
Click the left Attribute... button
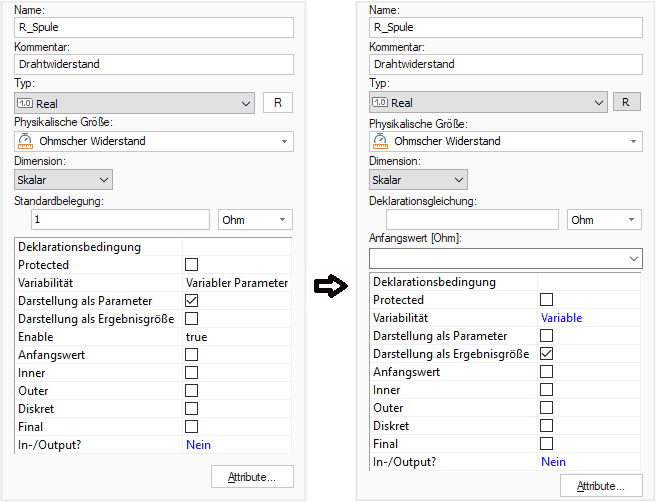tap(252, 476)
